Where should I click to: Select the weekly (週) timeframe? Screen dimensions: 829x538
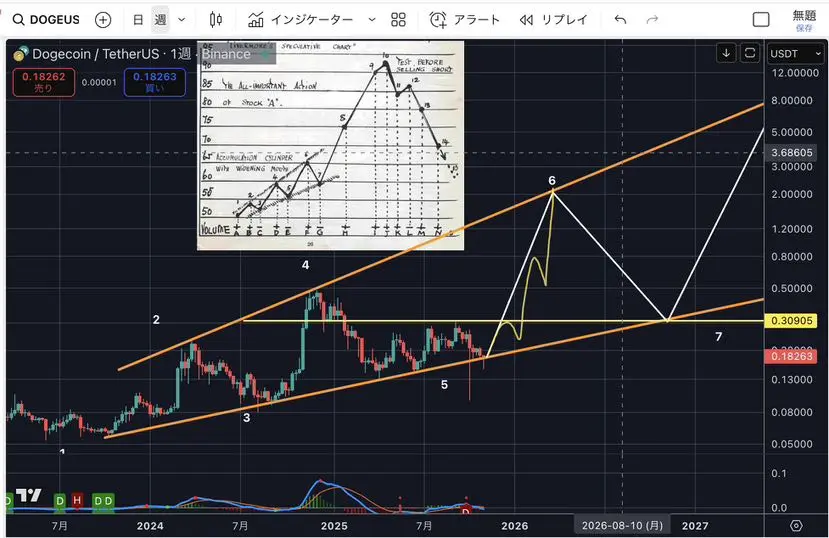160,20
